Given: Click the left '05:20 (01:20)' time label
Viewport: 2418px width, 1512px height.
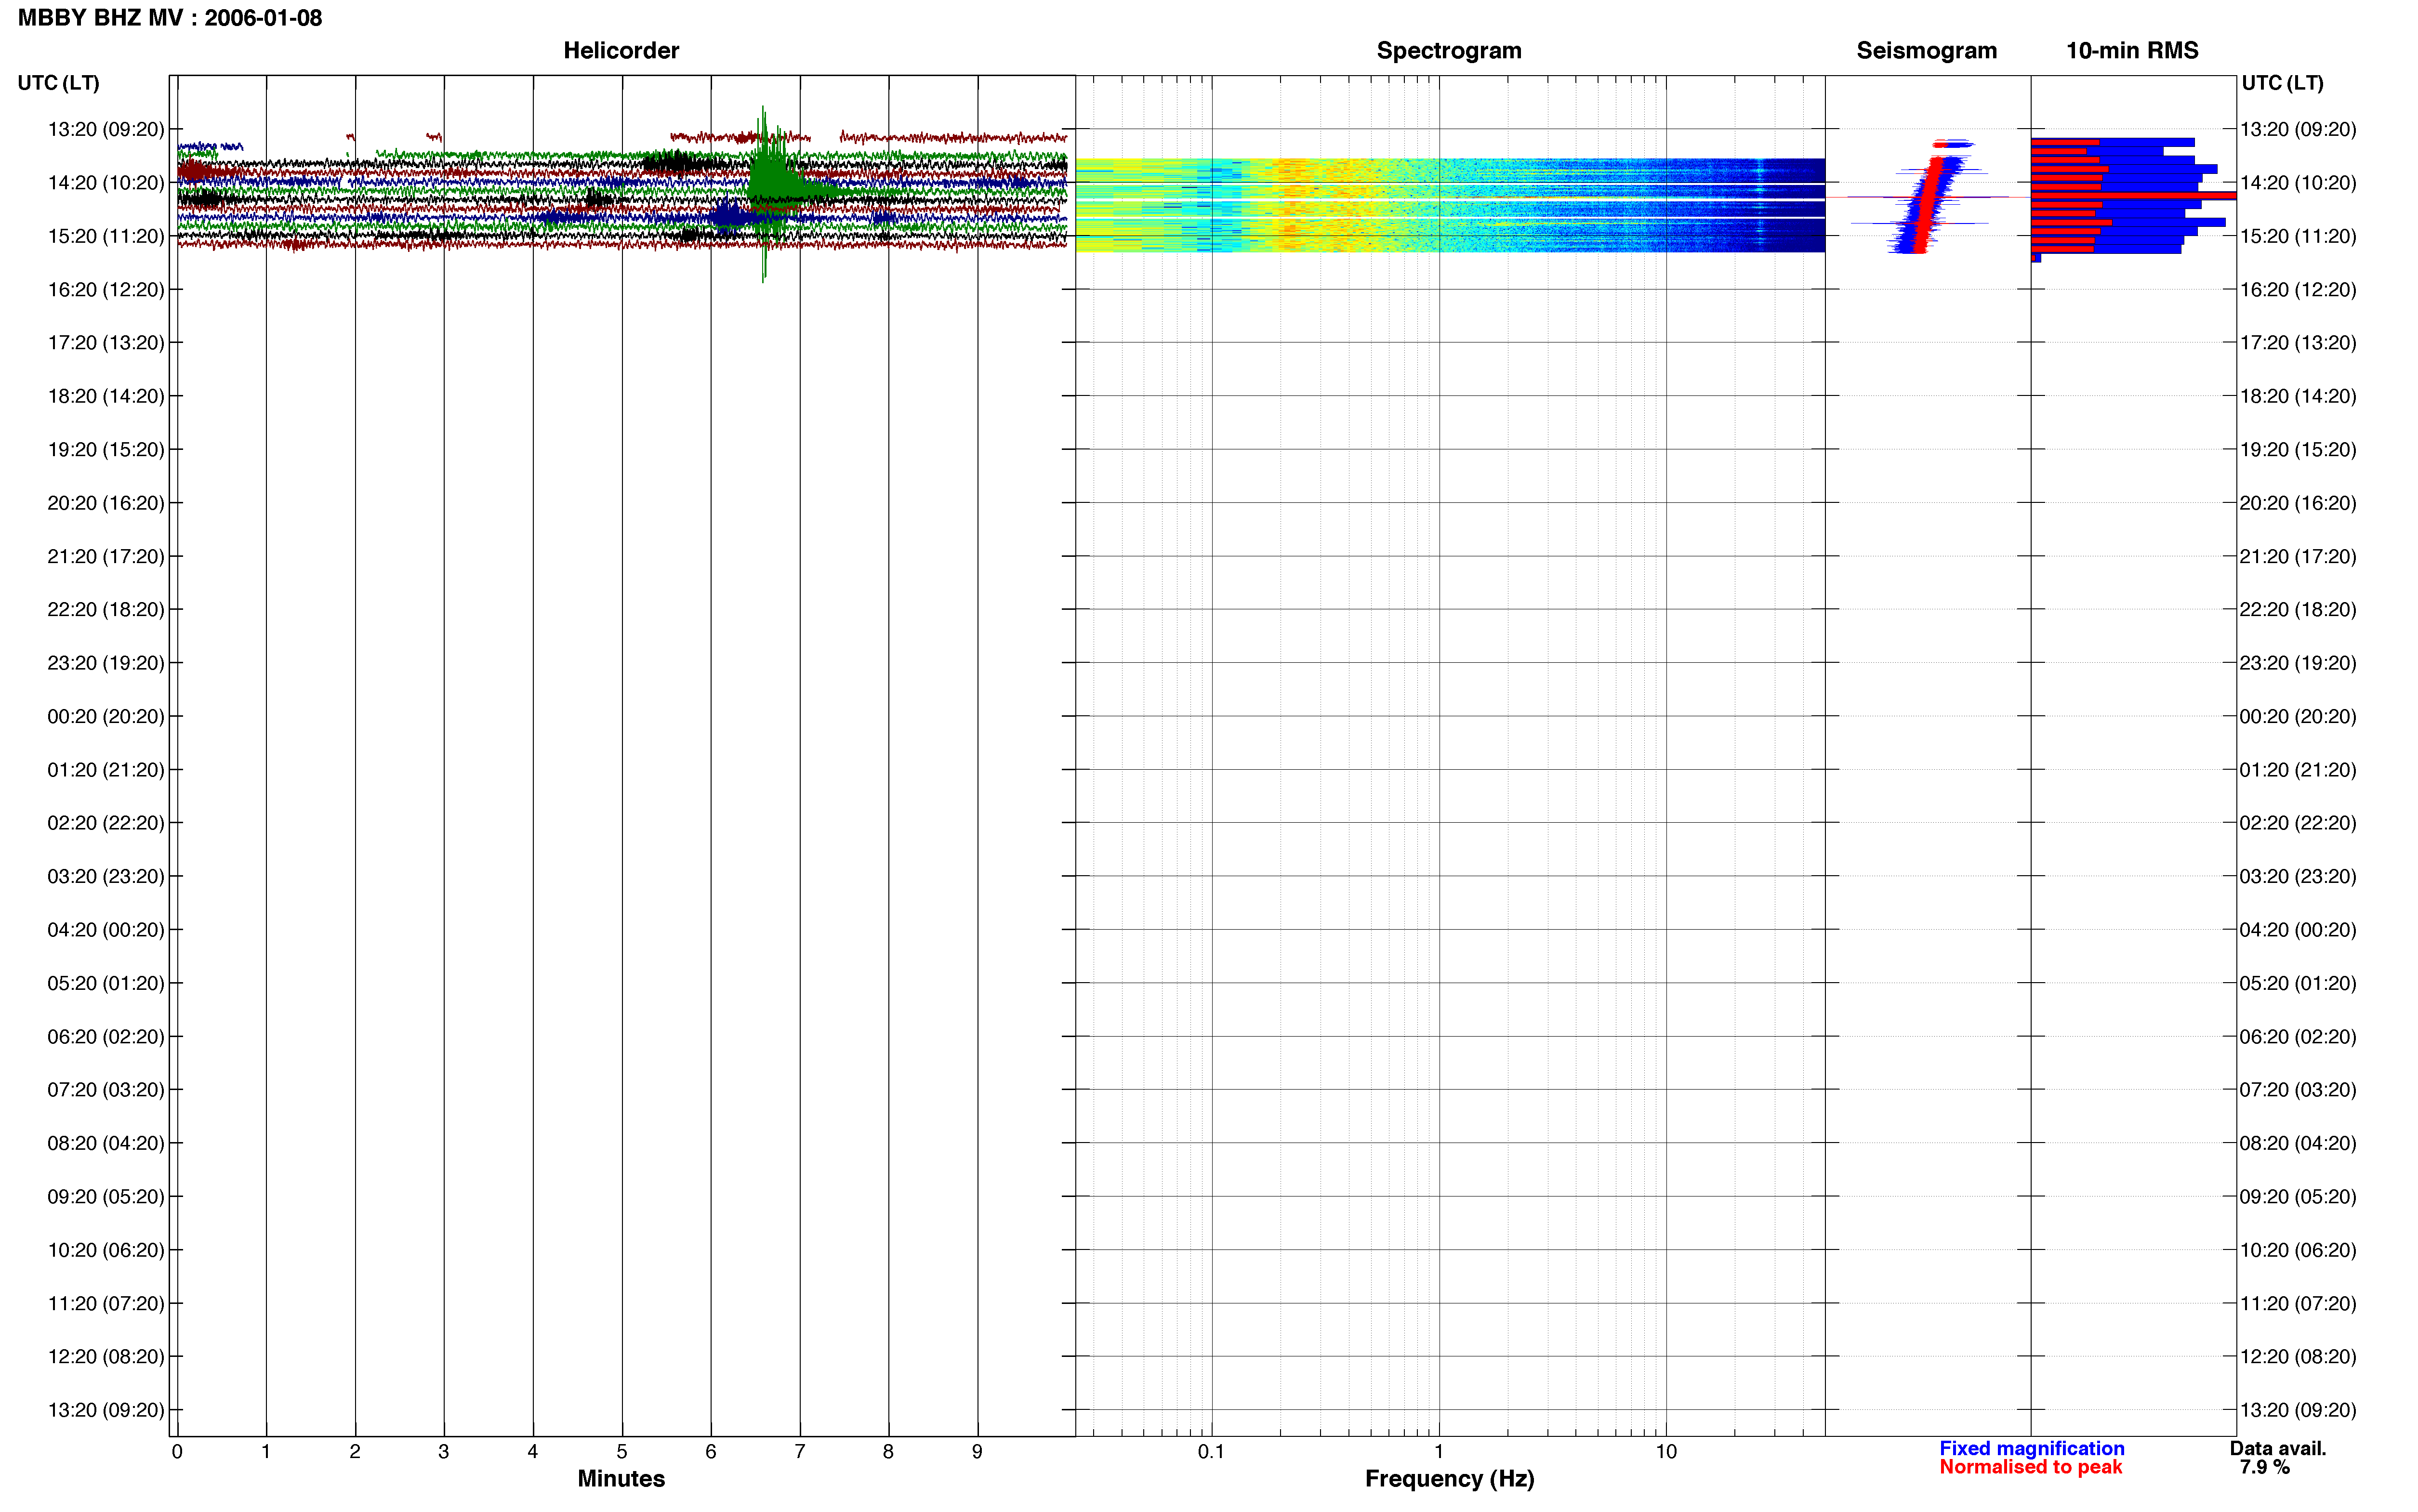Looking at the screenshot, I should [106, 983].
